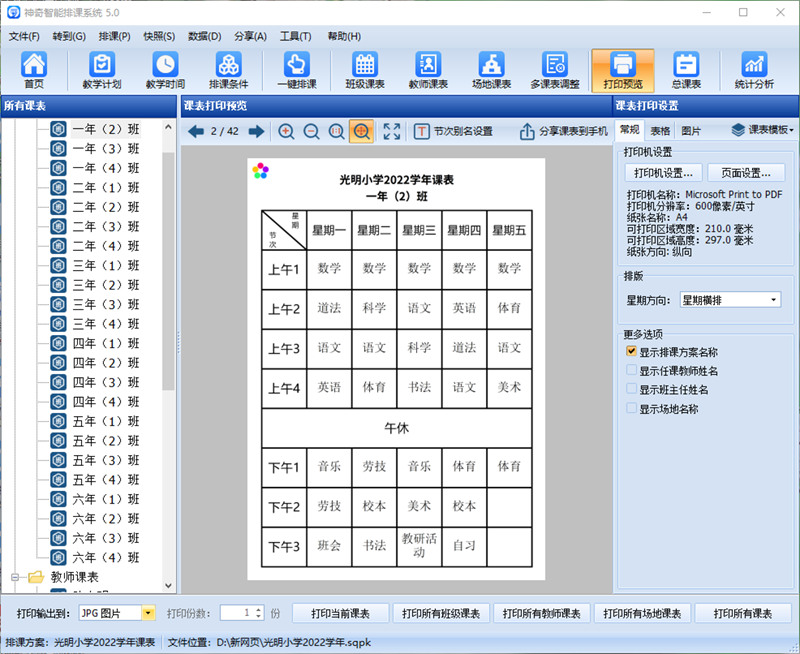Image resolution: width=800 pixels, height=654 pixels.
Task: Click 打印所有班级课表 button
Action: [x=441, y=613]
